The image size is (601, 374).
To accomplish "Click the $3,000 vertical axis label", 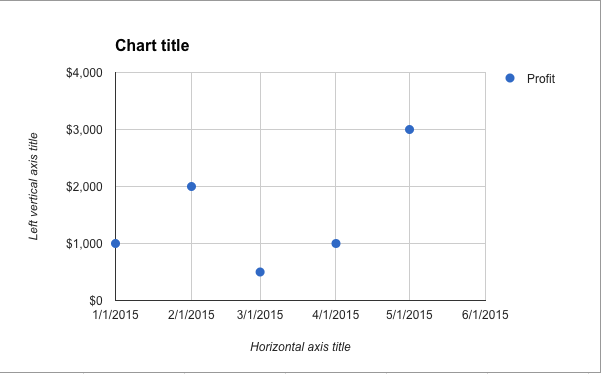I will [84, 130].
